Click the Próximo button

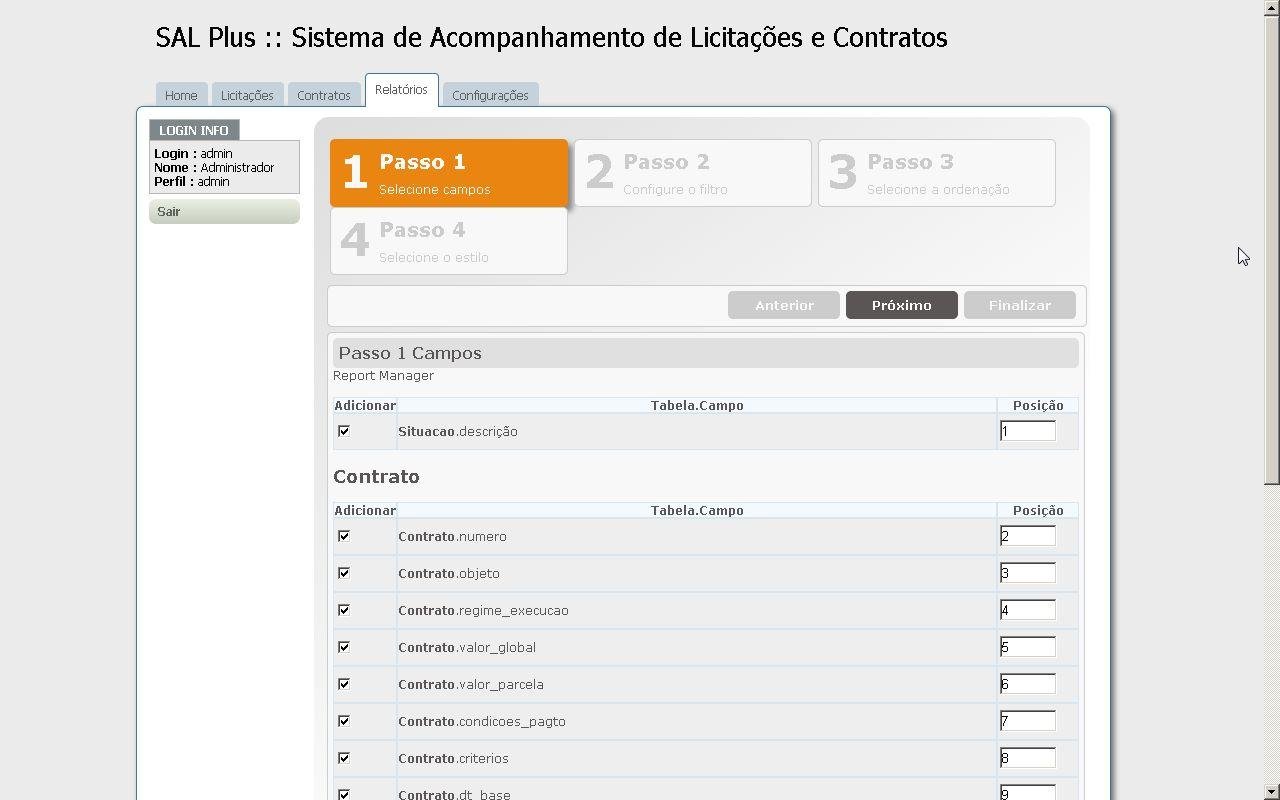point(901,305)
